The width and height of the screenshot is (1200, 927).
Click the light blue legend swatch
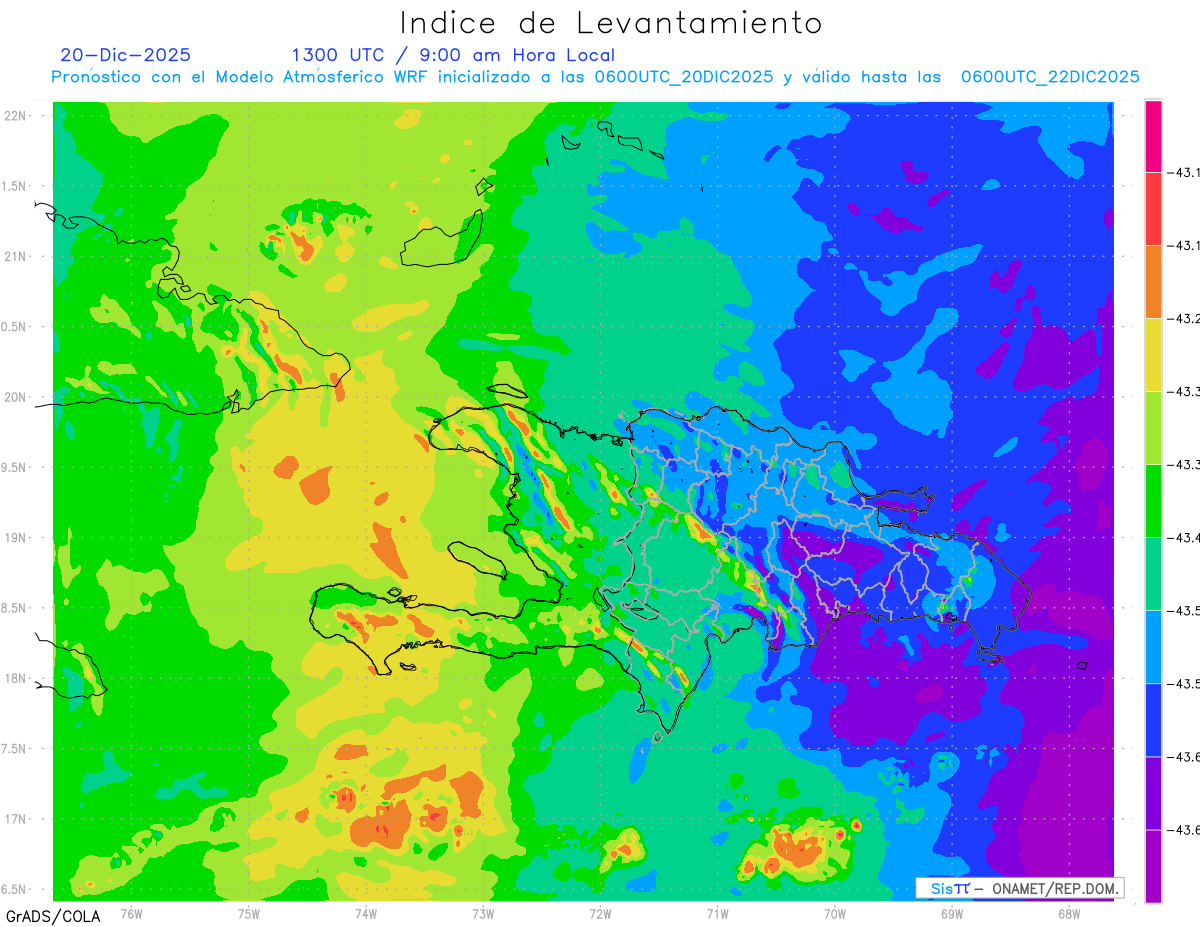pyautogui.click(x=1153, y=647)
